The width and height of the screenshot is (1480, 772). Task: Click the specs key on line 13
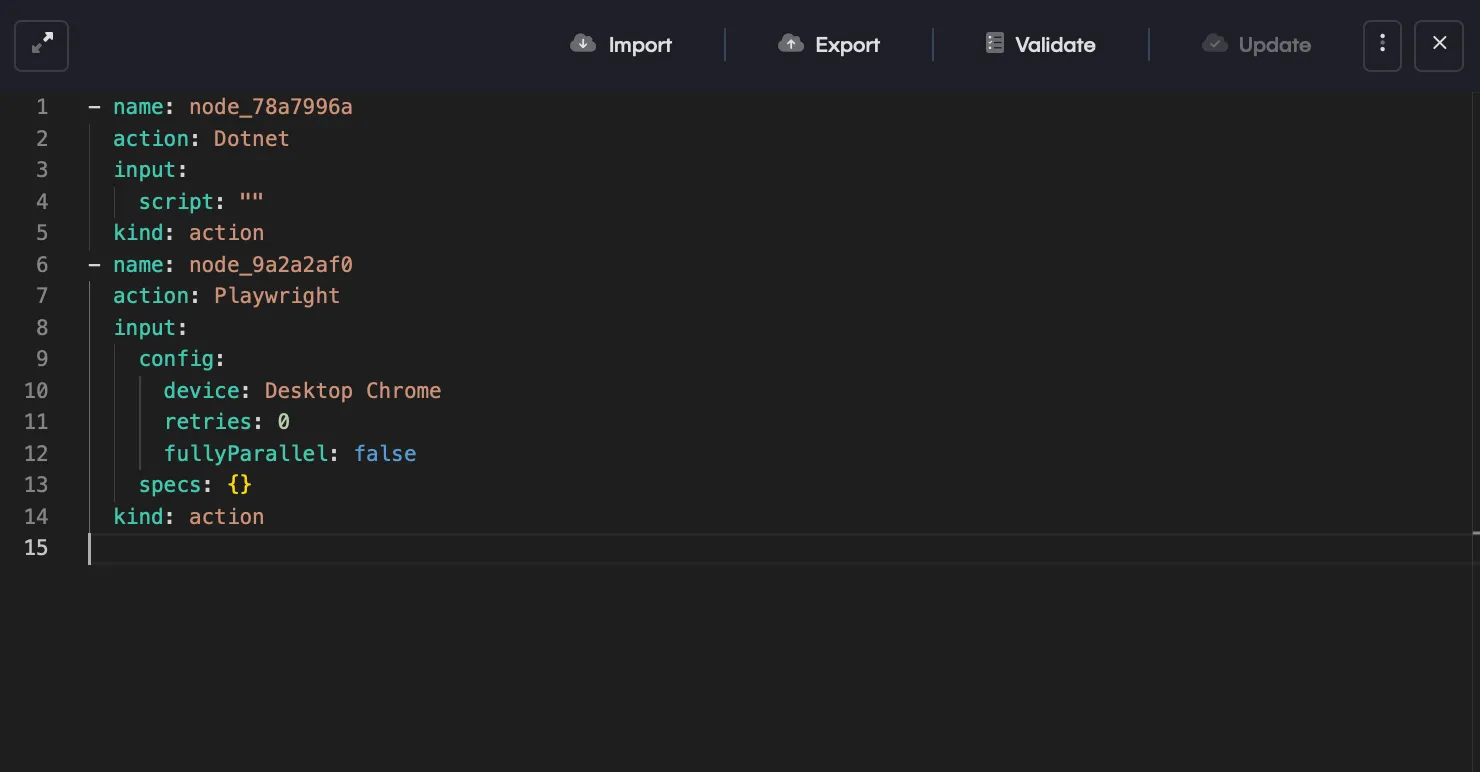170,485
